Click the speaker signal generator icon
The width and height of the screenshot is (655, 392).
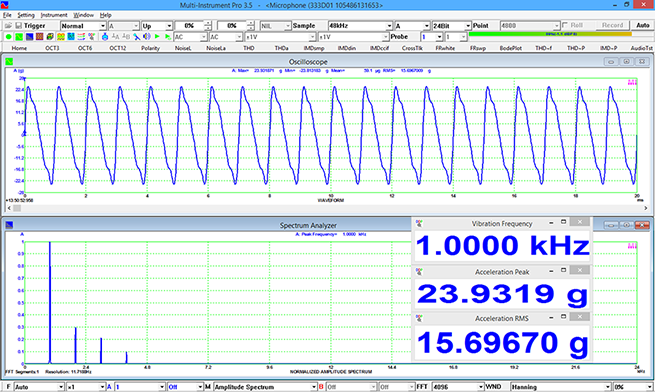pos(147,37)
